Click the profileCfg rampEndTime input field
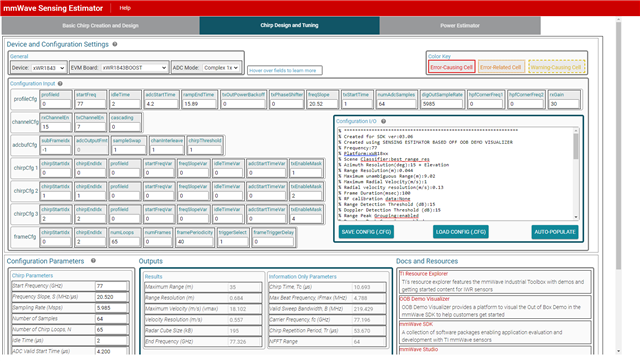The width and height of the screenshot is (640, 361). [x=199, y=104]
